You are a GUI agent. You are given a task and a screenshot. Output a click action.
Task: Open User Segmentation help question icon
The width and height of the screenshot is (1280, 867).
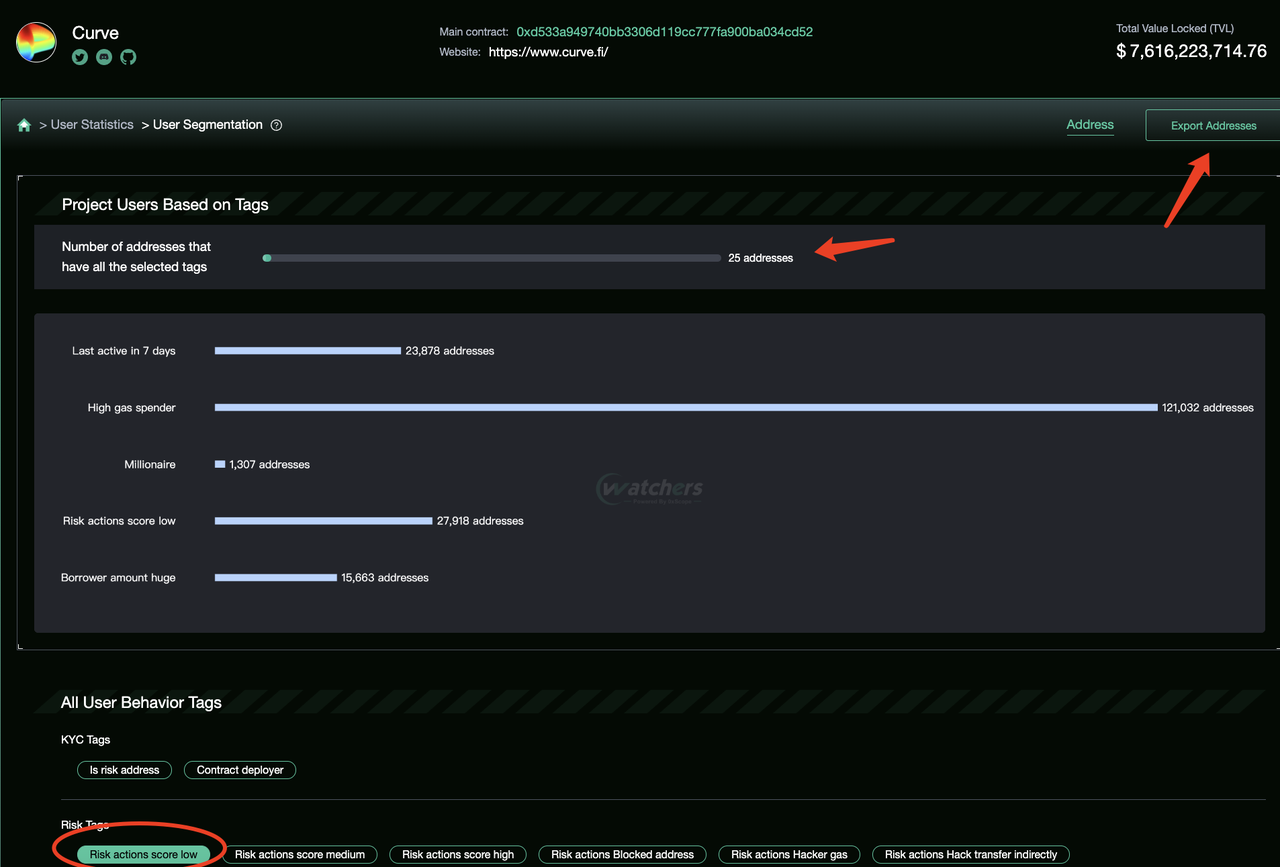(x=277, y=125)
